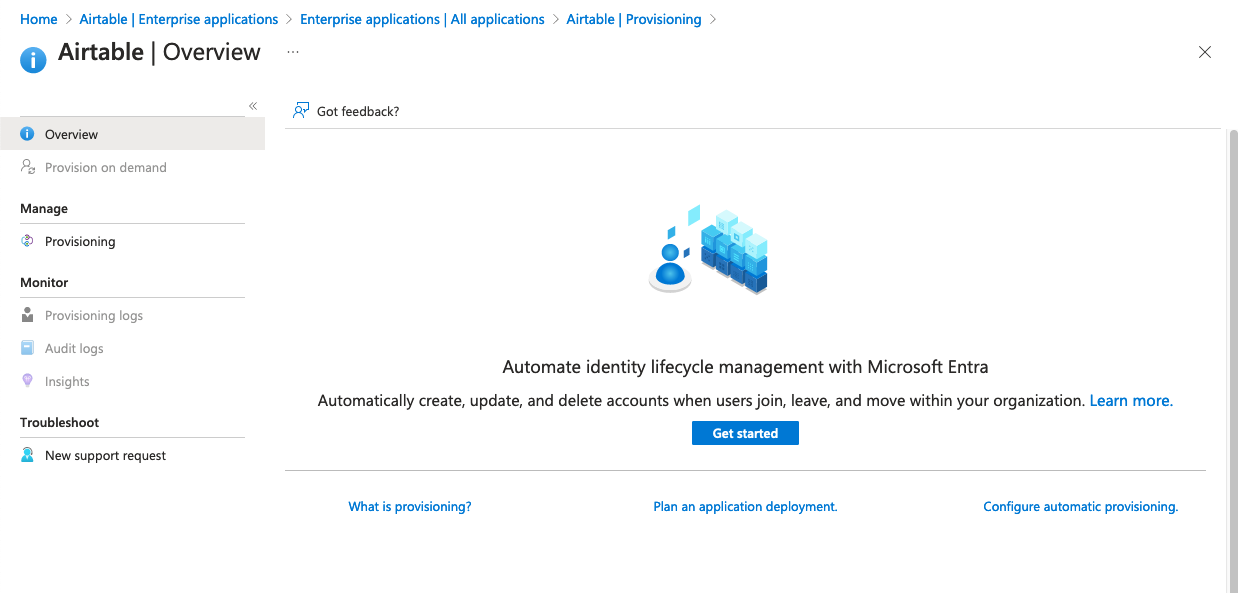Close the Airtable Overview pane
Image resolution: width=1238 pixels, height=593 pixels.
[1205, 52]
